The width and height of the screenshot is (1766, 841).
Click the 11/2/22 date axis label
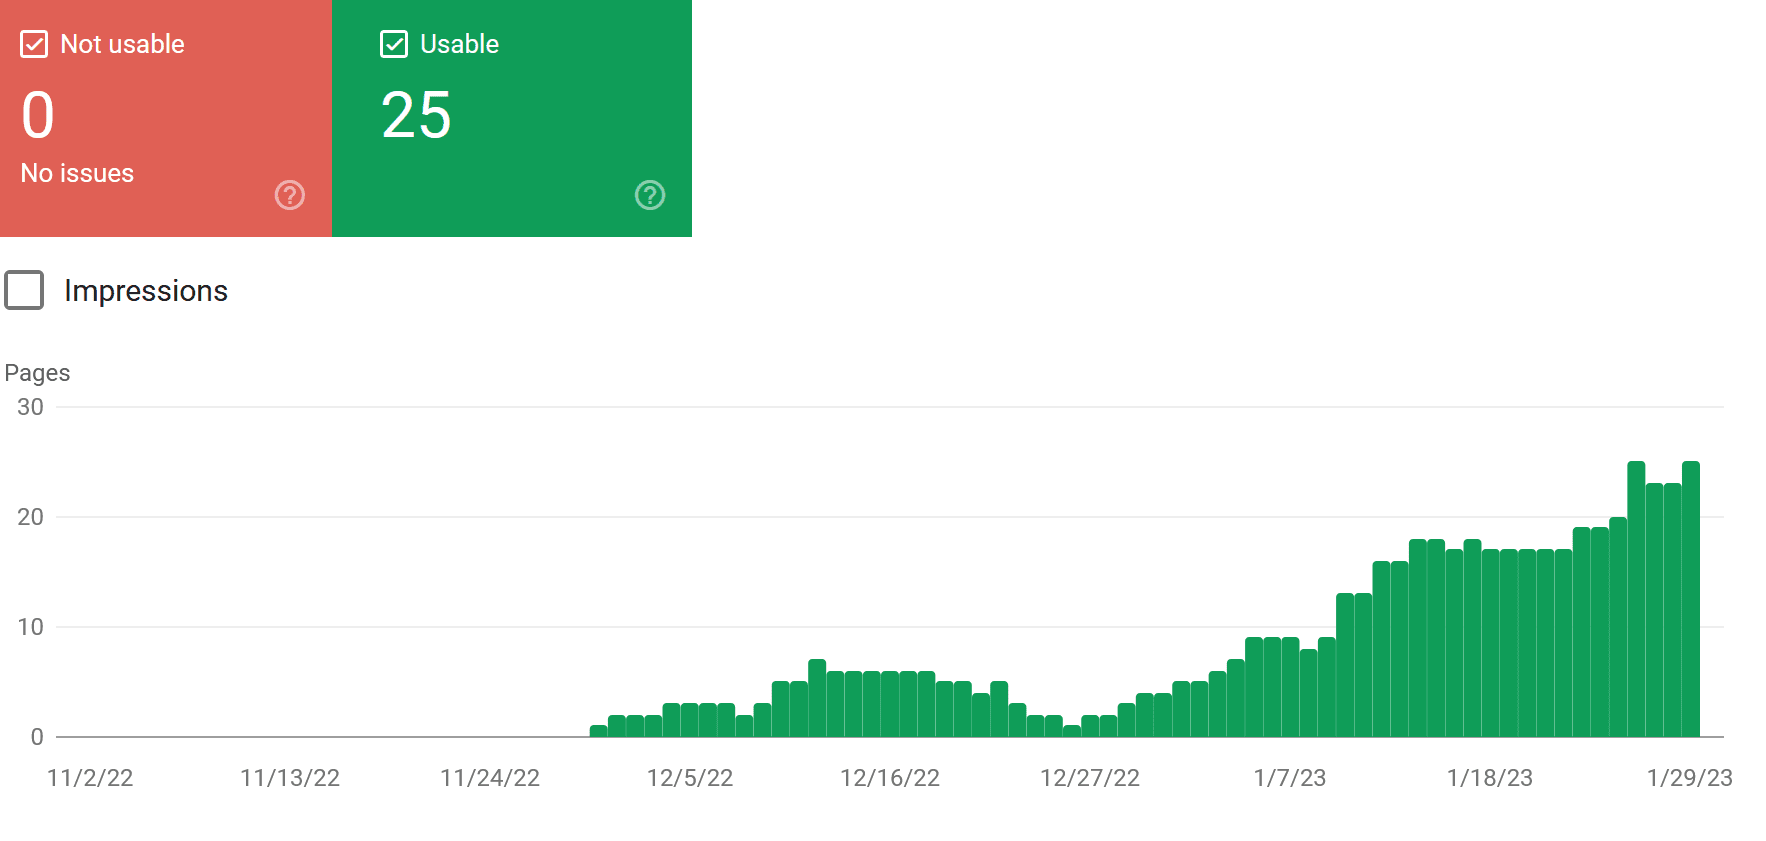(90, 778)
